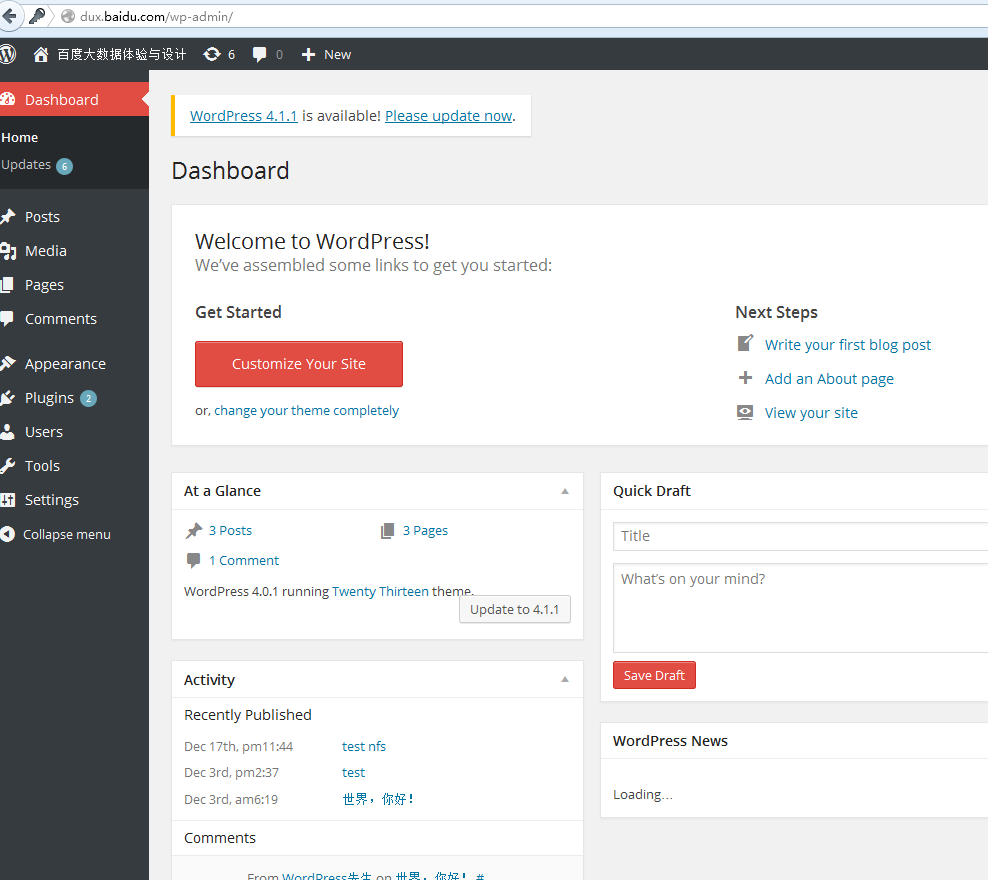Click the home icon in admin bar
The width and height of the screenshot is (988, 880).
pos(41,55)
